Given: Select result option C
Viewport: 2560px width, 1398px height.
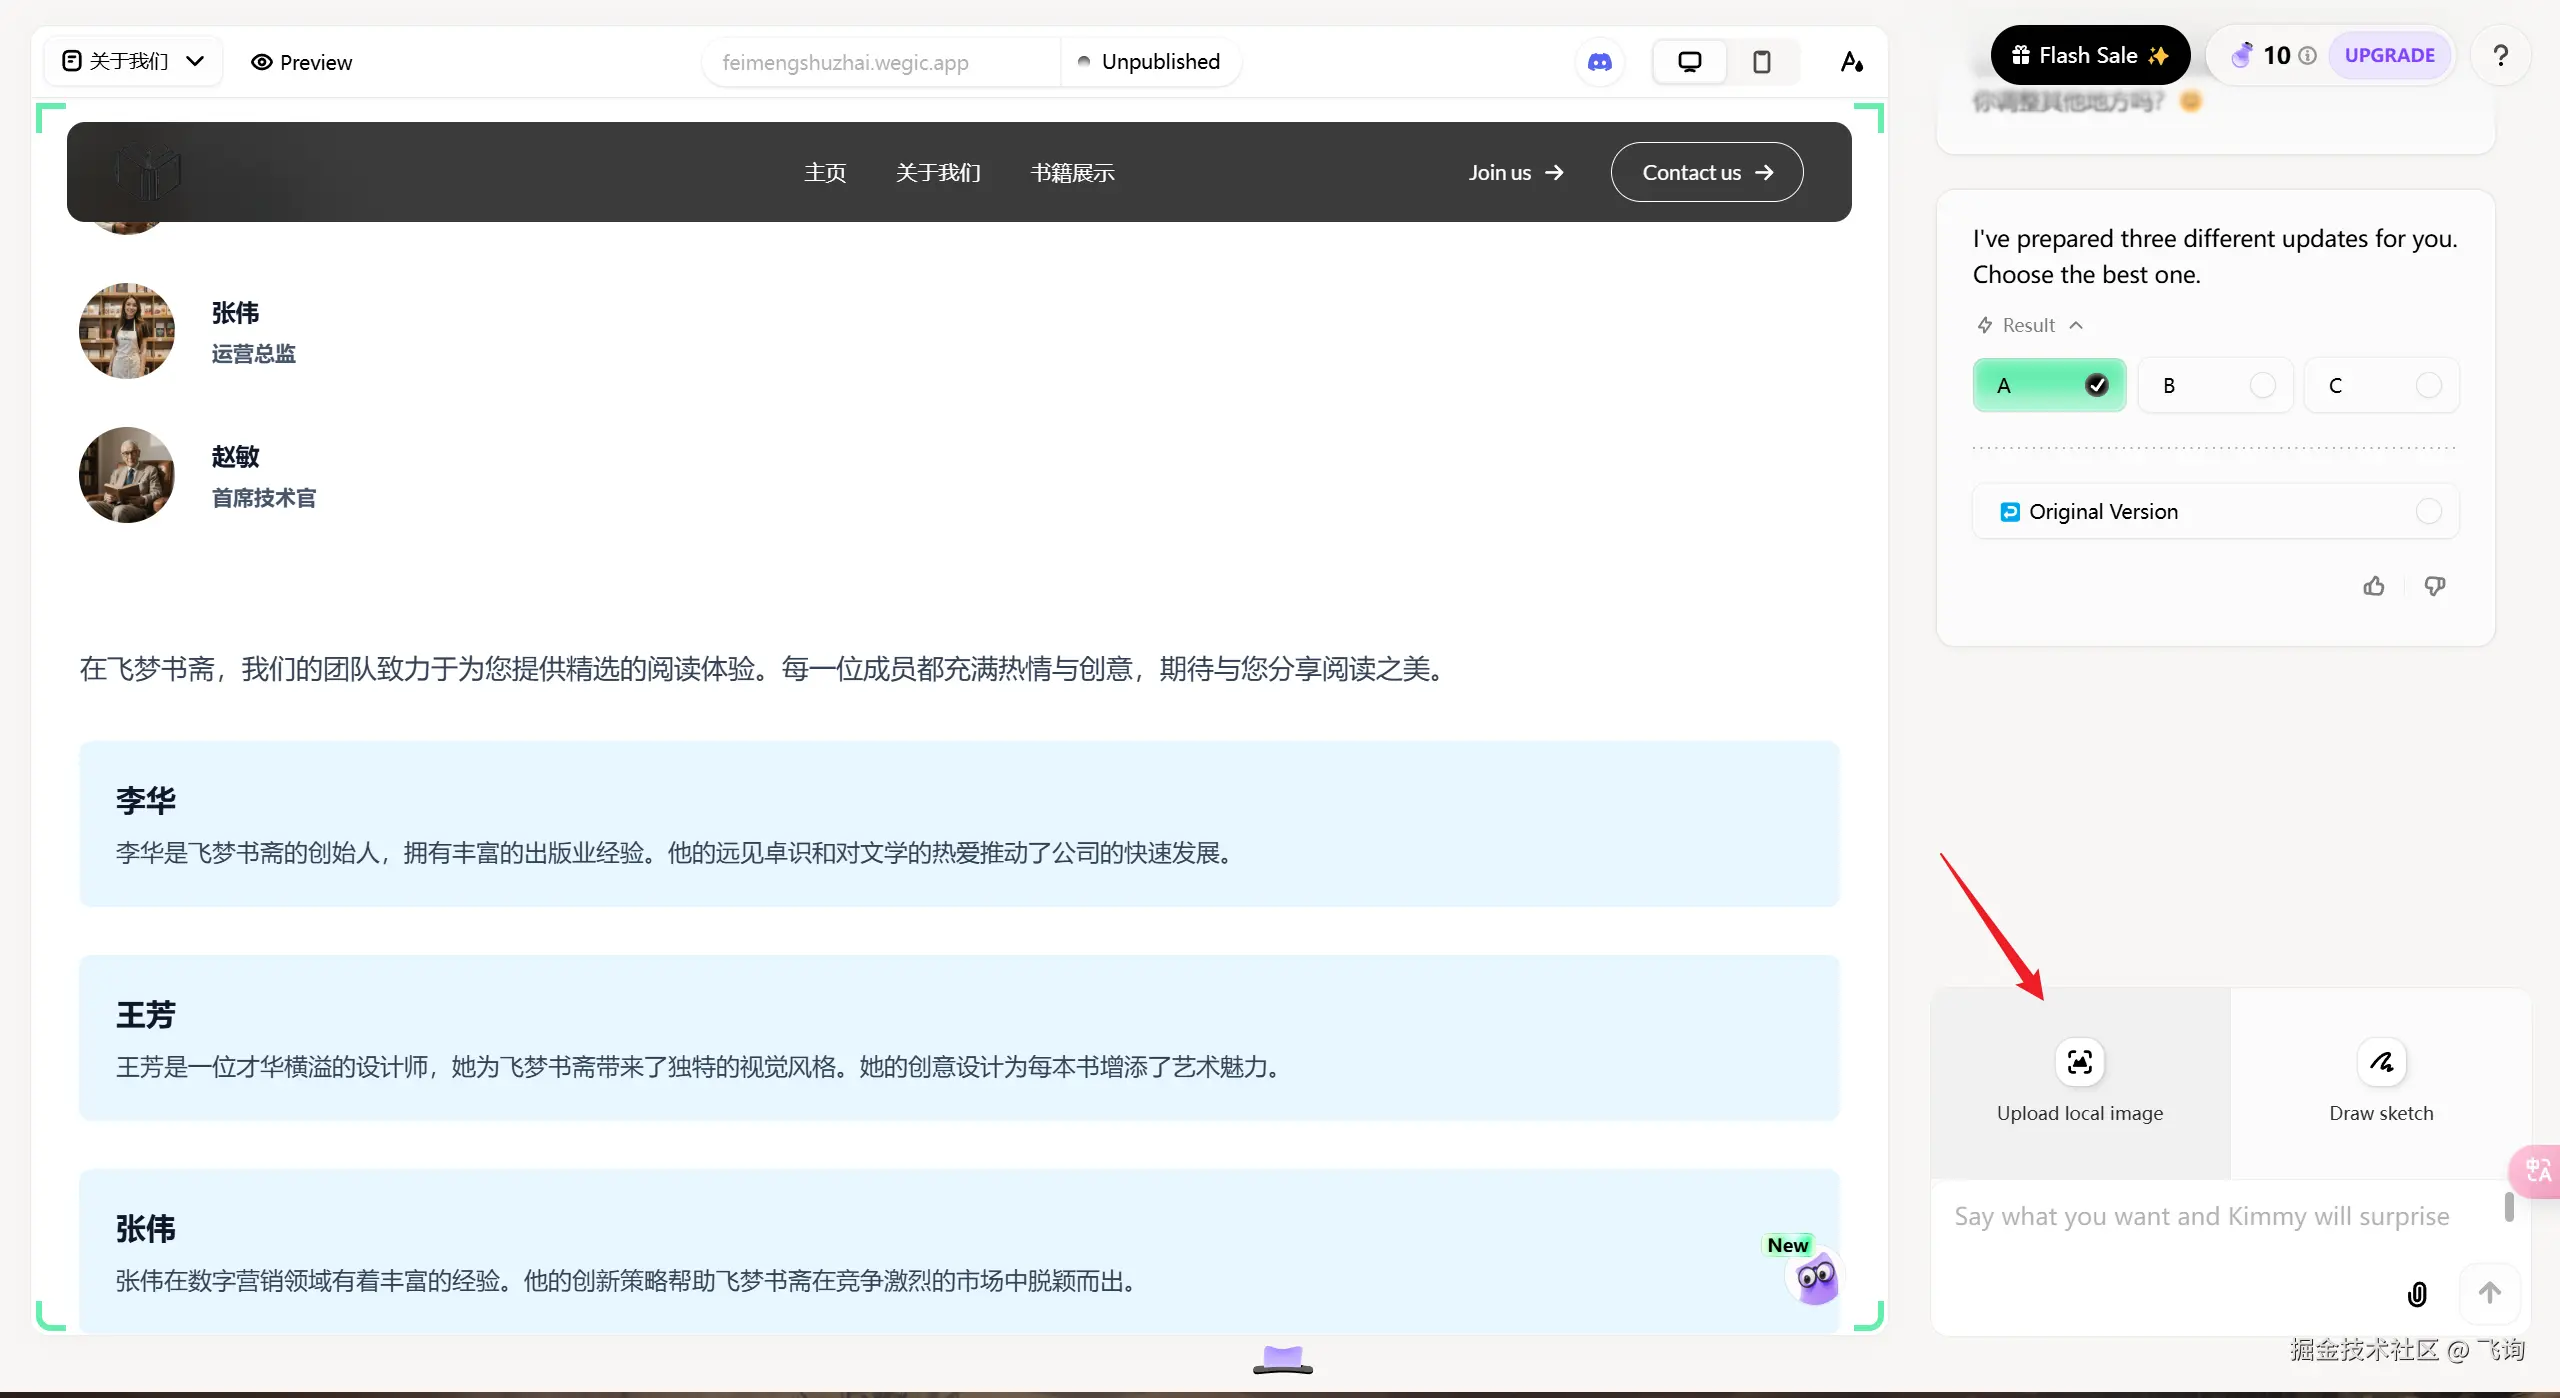Looking at the screenshot, I should tap(2381, 386).
